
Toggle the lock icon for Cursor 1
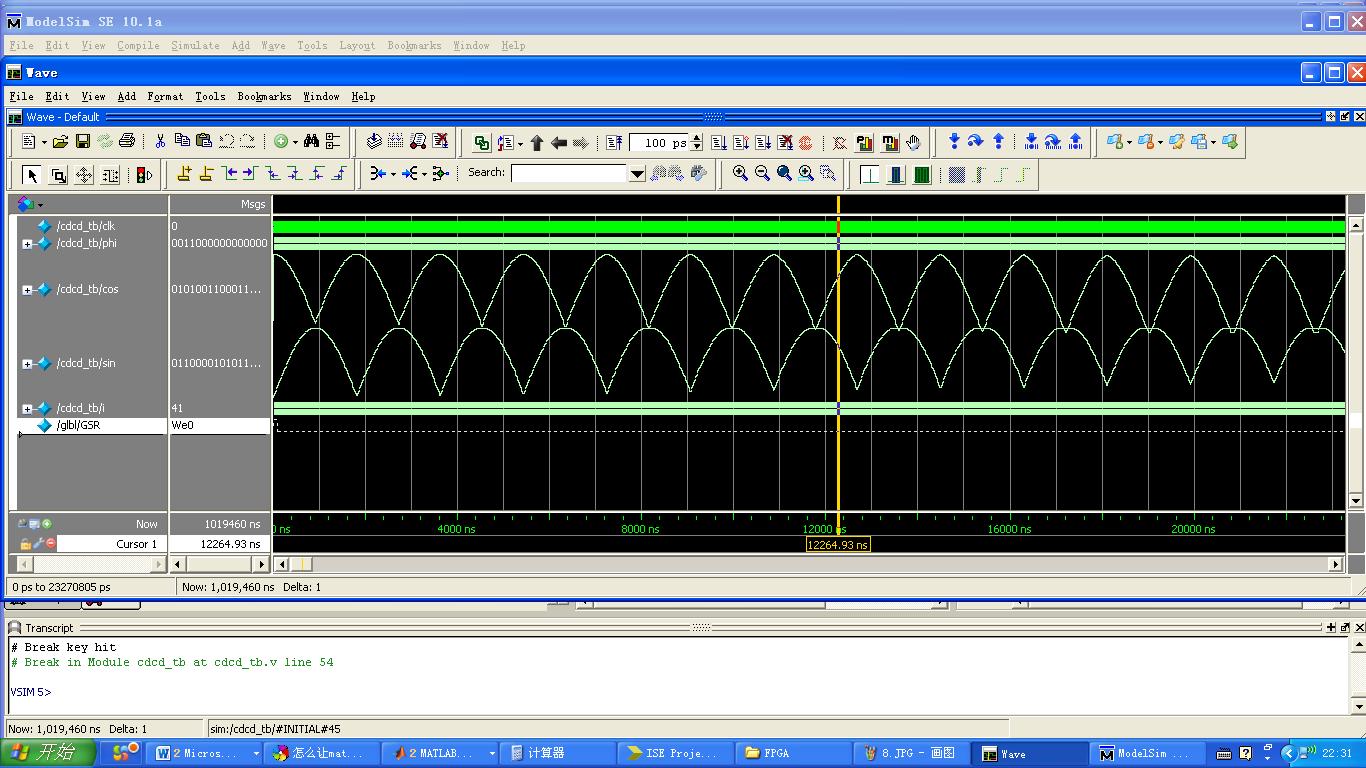[x=24, y=544]
